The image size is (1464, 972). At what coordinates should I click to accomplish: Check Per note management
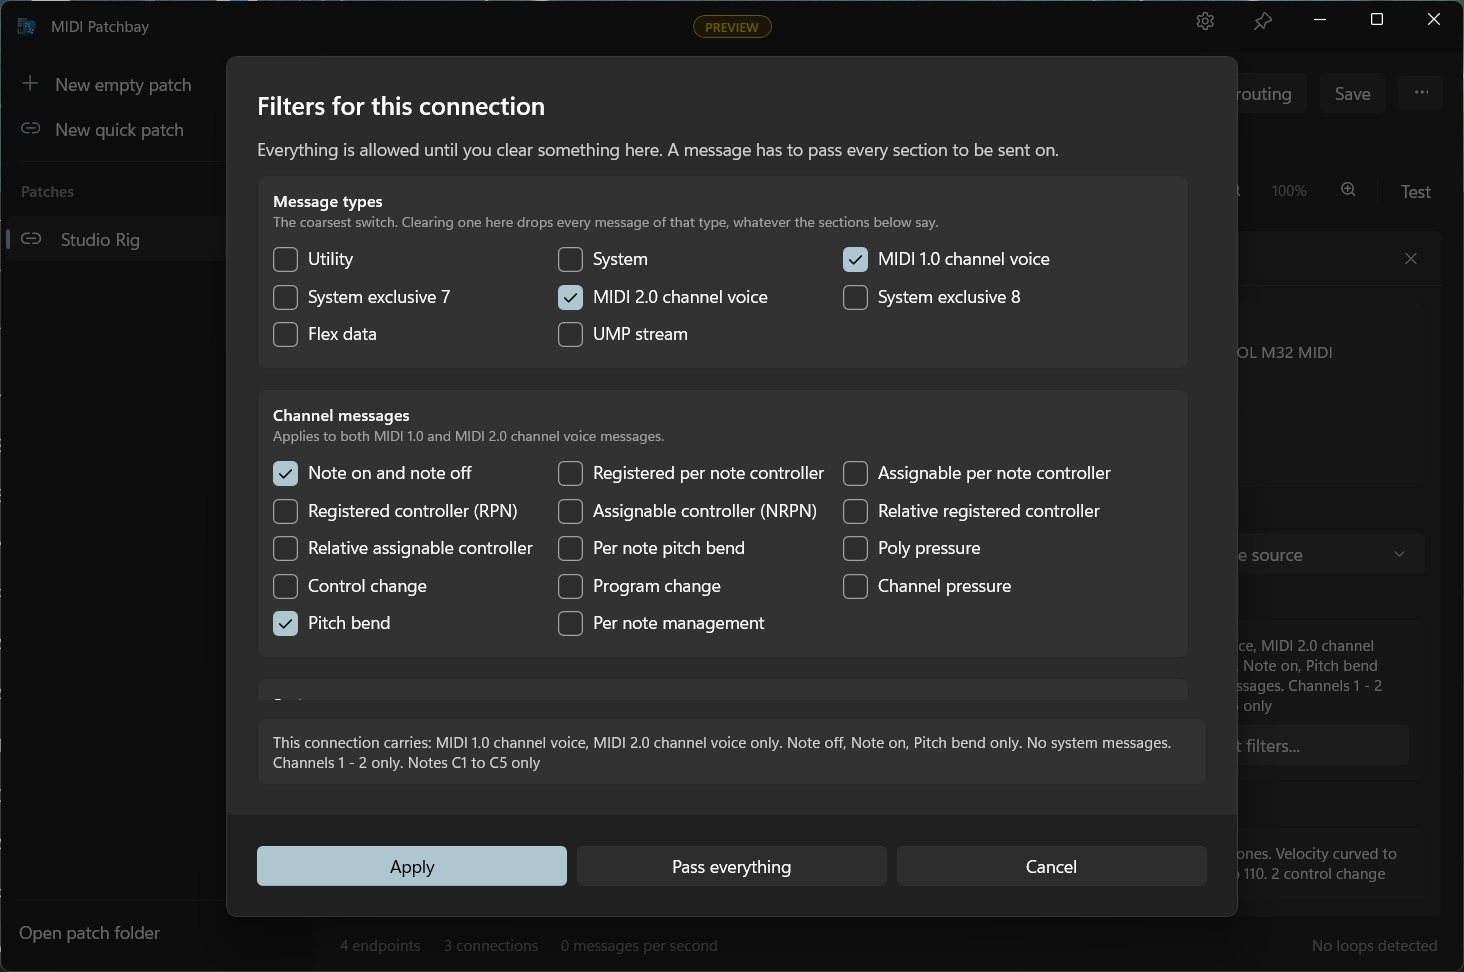(x=571, y=623)
